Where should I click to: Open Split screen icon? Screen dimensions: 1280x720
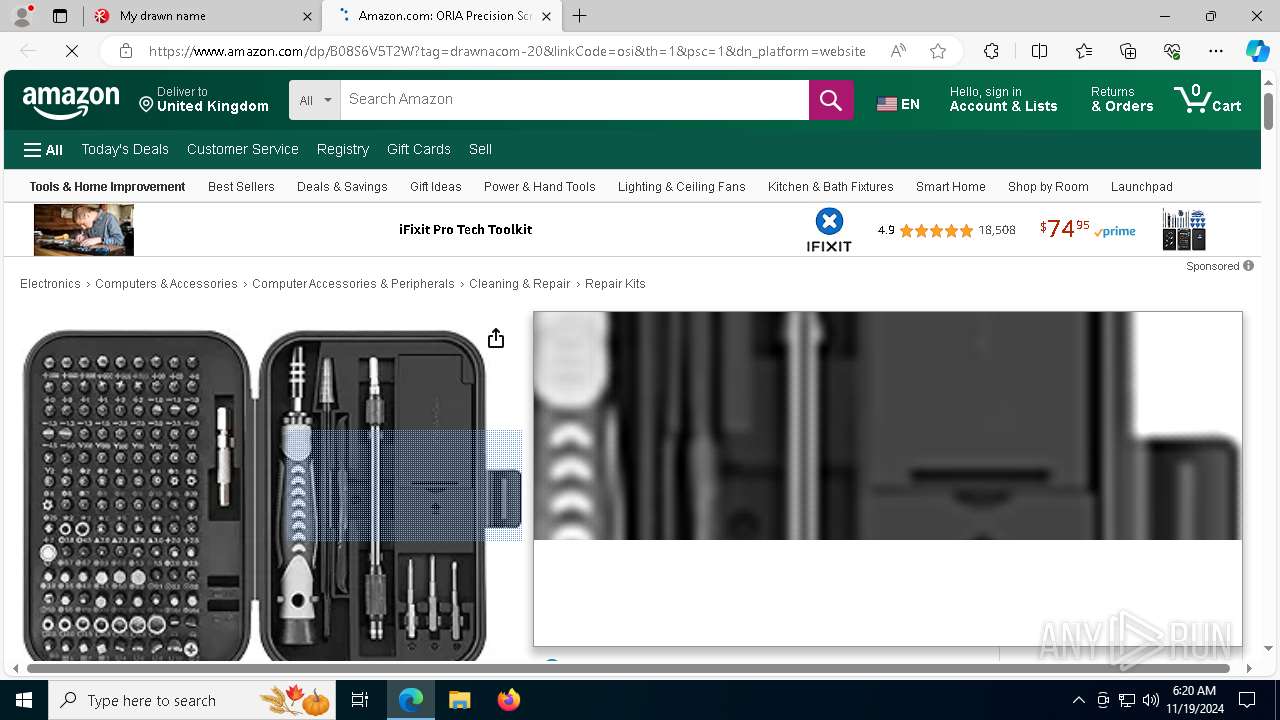pyautogui.click(x=1039, y=51)
